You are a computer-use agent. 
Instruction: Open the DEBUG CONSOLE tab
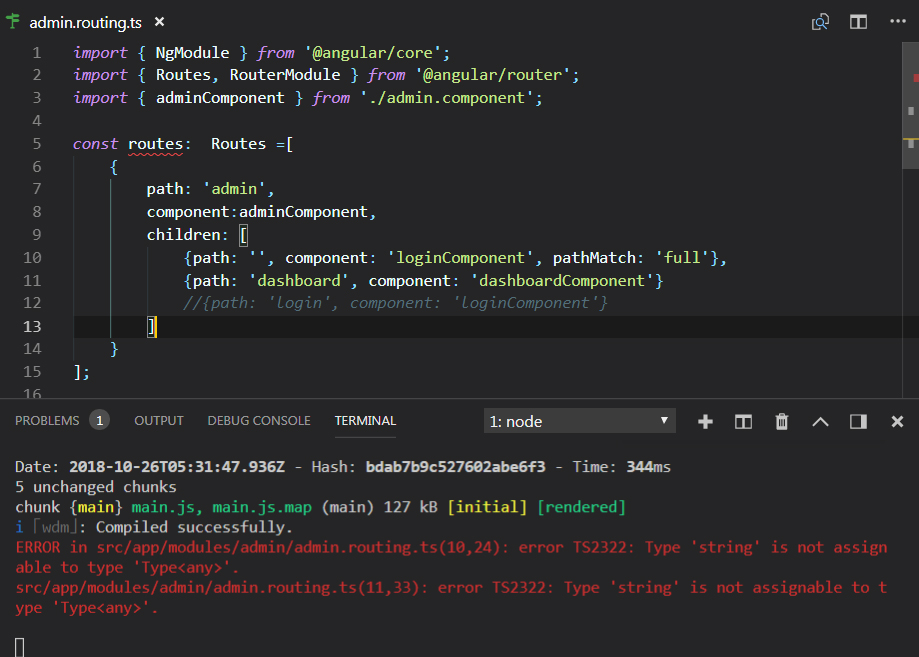click(x=258, y=420)
